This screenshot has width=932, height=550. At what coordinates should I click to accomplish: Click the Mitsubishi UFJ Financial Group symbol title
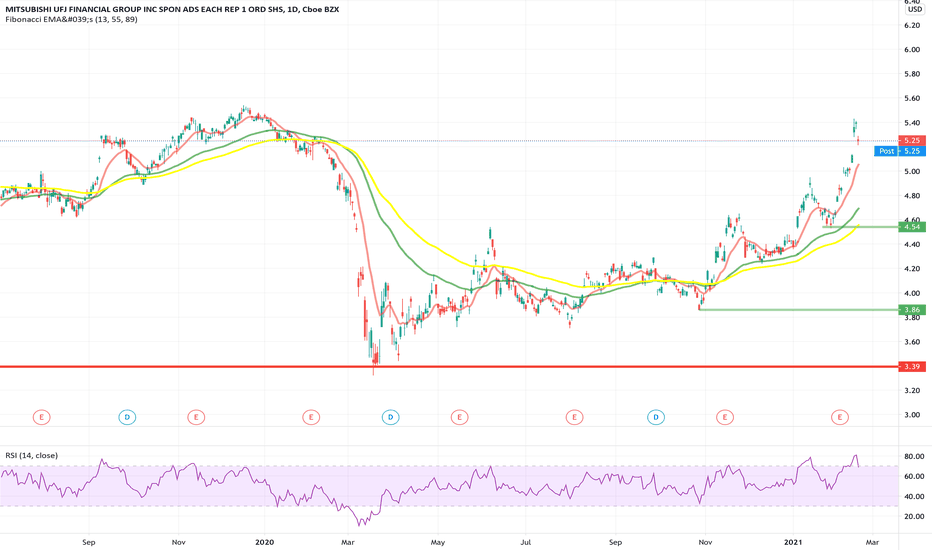[x=172, y=9]
